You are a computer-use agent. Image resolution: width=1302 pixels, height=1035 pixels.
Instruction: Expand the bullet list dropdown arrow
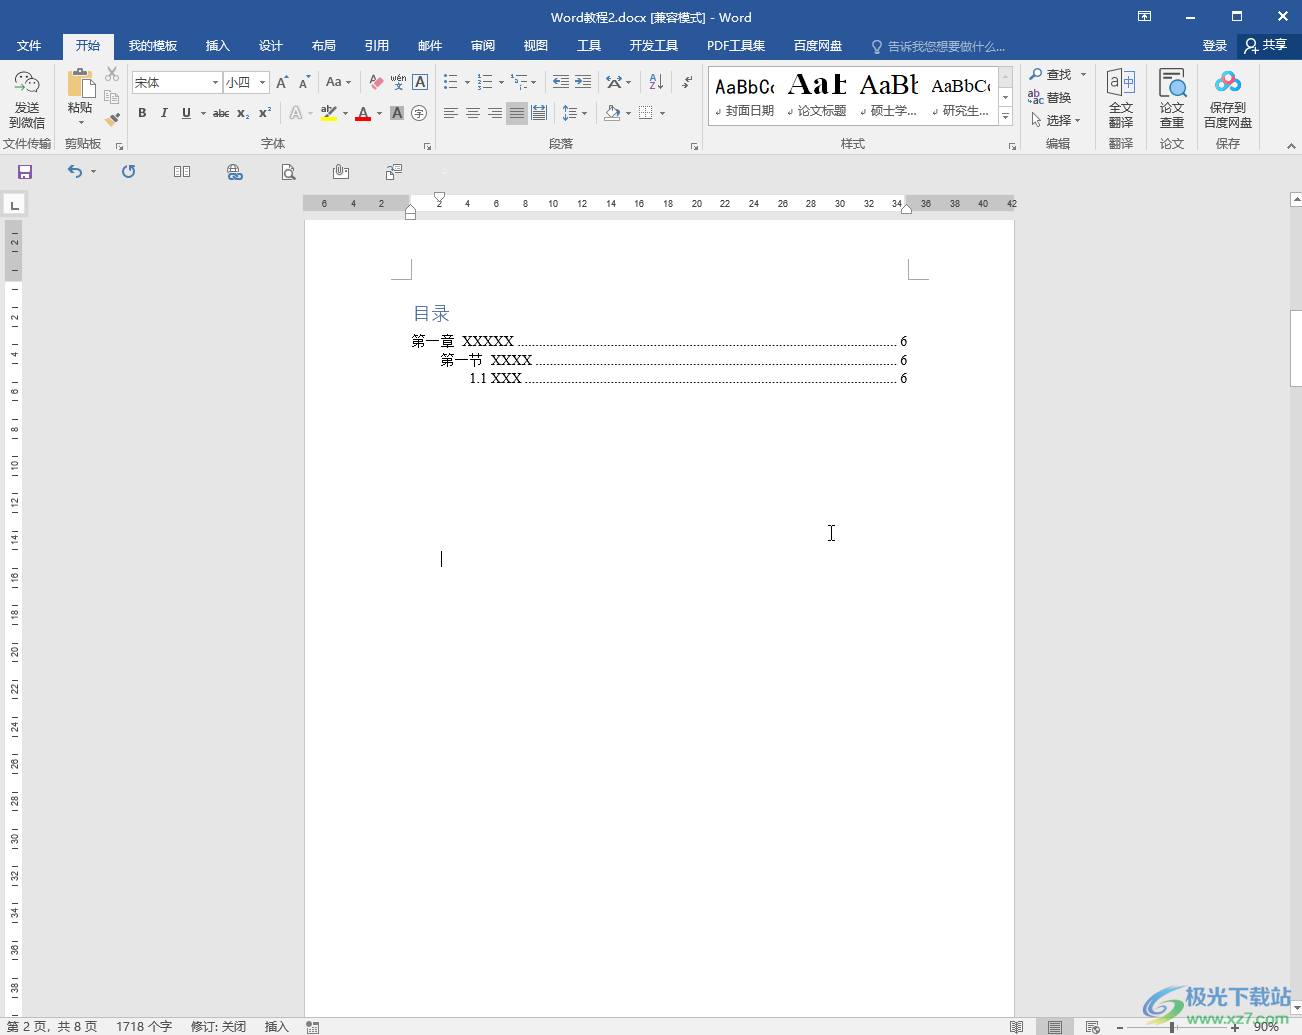coord(467,83)
